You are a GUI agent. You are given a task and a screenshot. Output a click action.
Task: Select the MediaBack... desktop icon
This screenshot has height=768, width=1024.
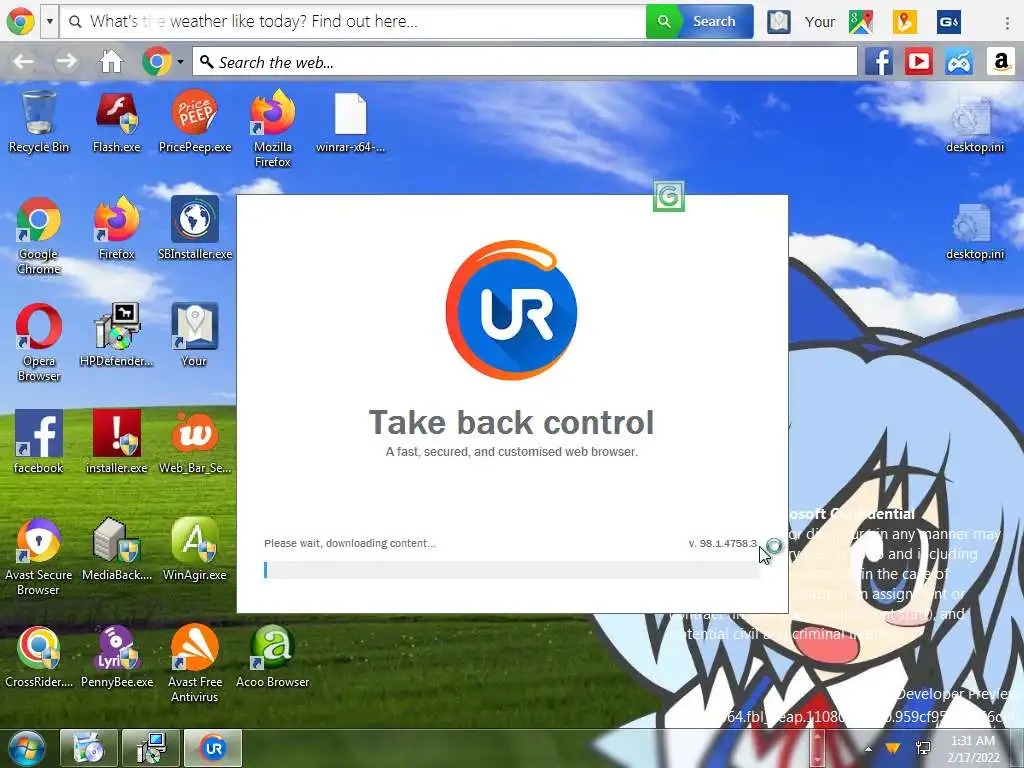coord(116,549)
